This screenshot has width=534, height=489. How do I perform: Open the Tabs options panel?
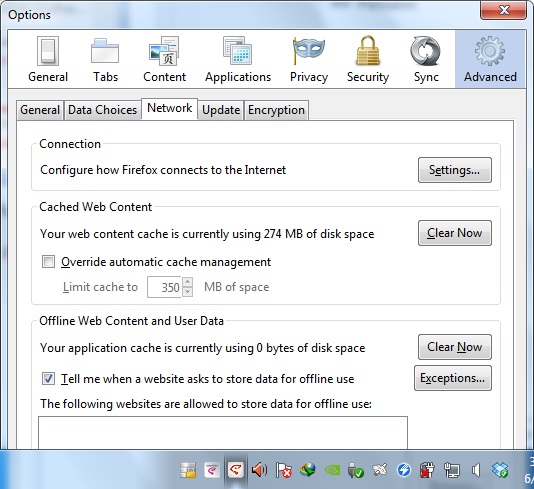(105, 60)
